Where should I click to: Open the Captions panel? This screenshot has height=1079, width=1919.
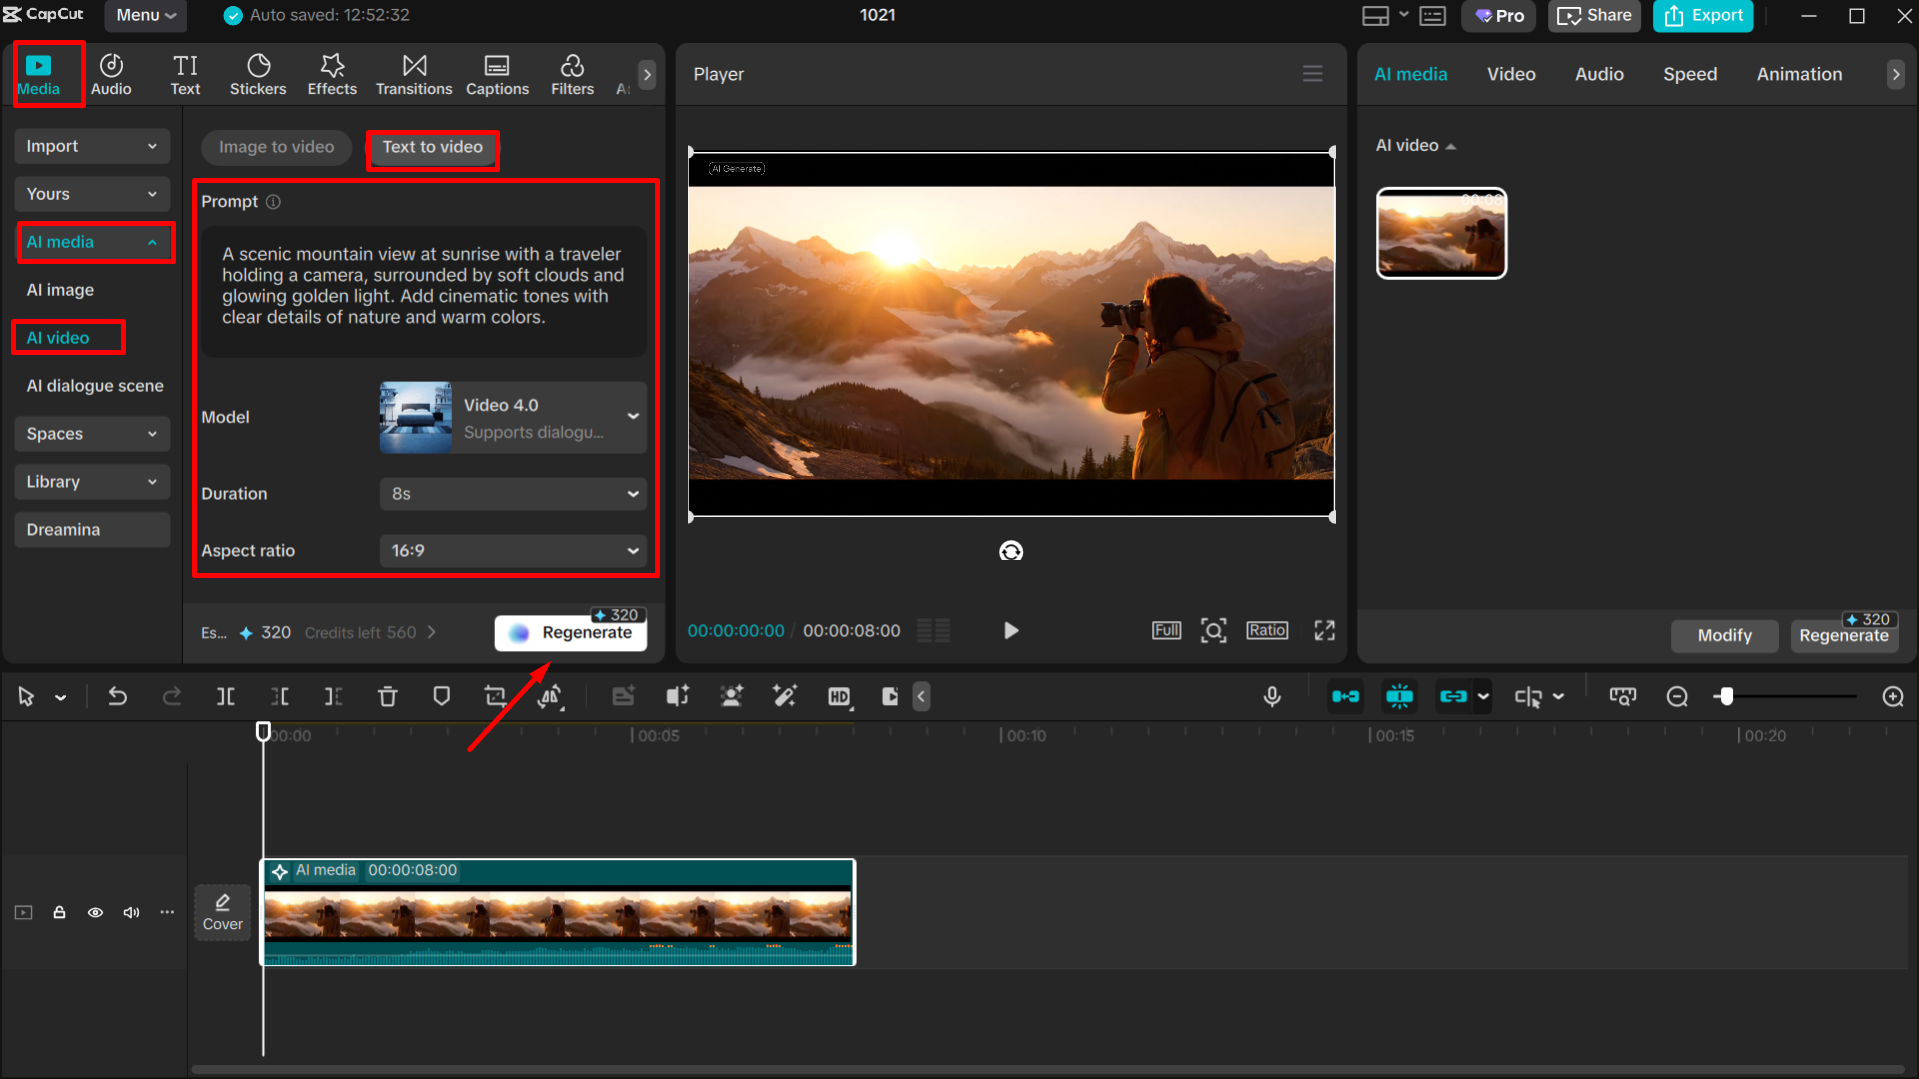click(497, 73)
